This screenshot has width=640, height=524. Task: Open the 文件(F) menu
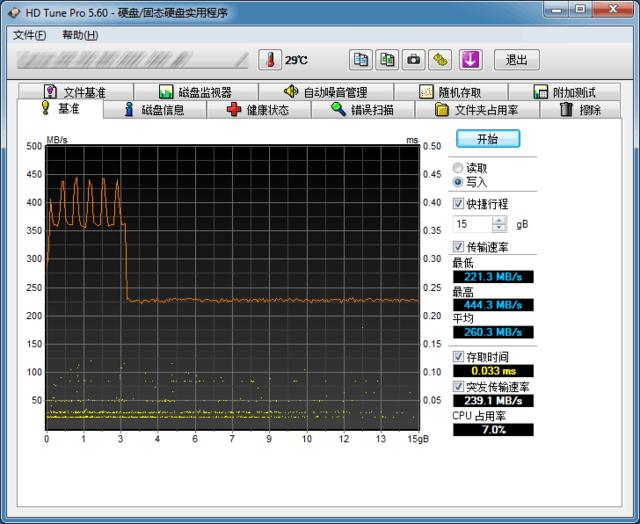pos(29,35)
